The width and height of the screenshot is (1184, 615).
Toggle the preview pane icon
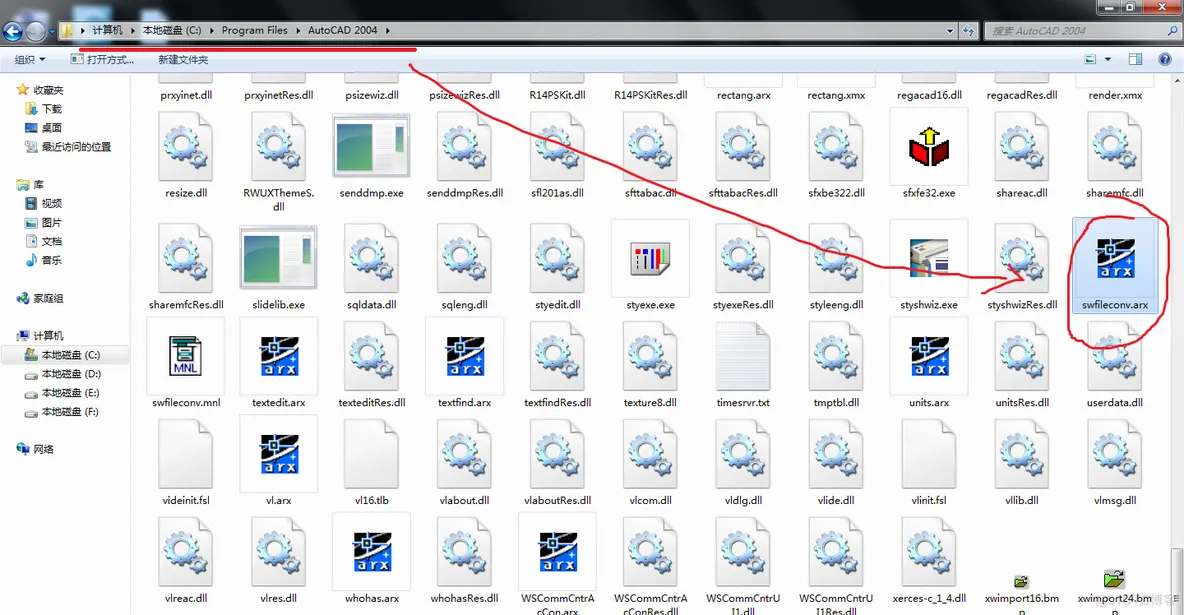point(1135,59)
